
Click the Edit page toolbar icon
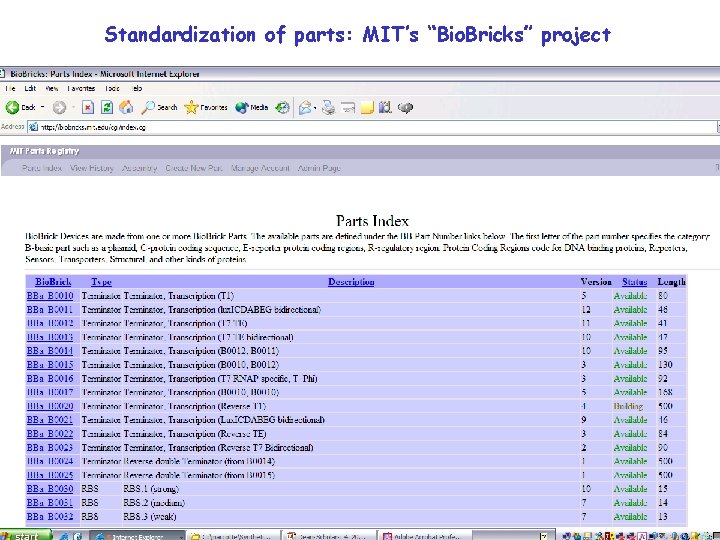click(348, 107)
